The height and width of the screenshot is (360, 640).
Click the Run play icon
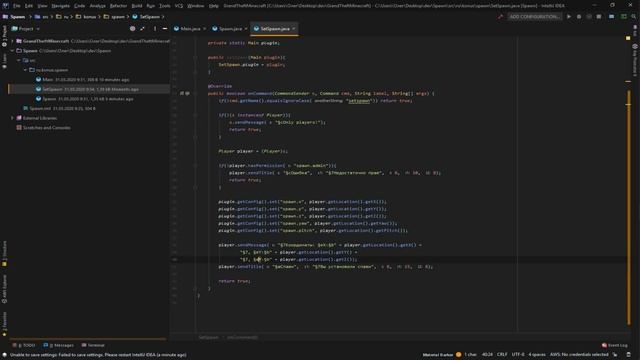tap(569, 17)
